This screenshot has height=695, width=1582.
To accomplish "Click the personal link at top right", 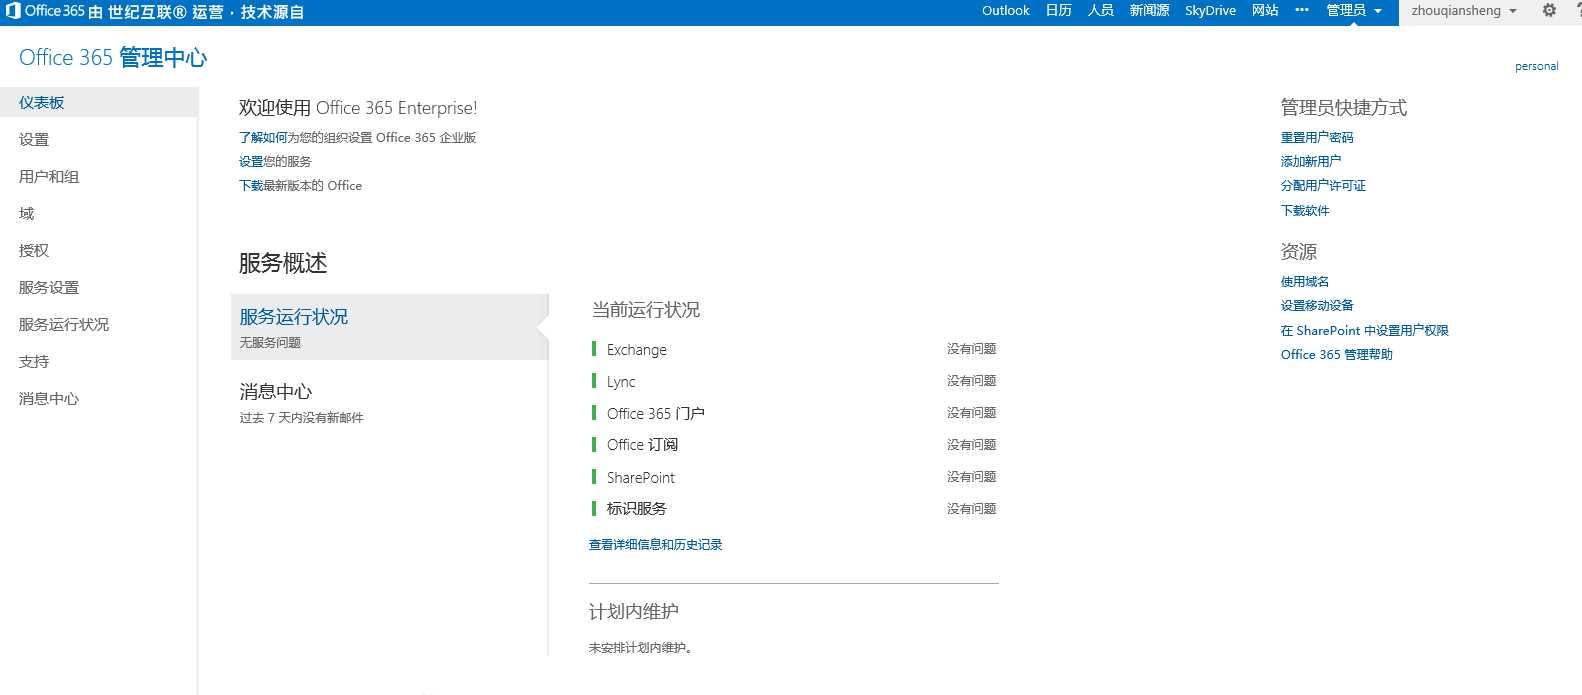I will click(x=1536, y=66).
